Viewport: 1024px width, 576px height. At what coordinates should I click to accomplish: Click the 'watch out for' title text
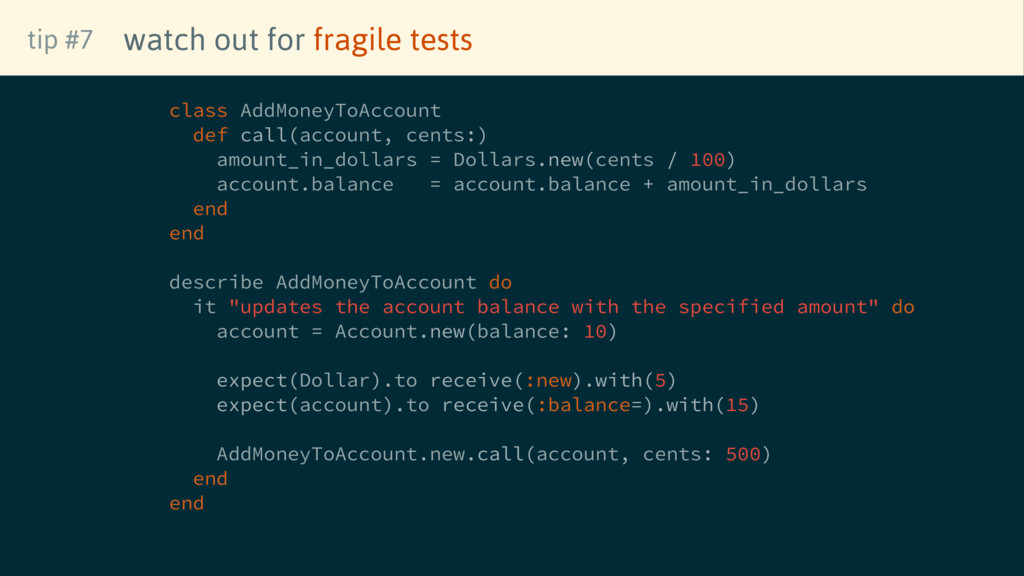point(214,40)
